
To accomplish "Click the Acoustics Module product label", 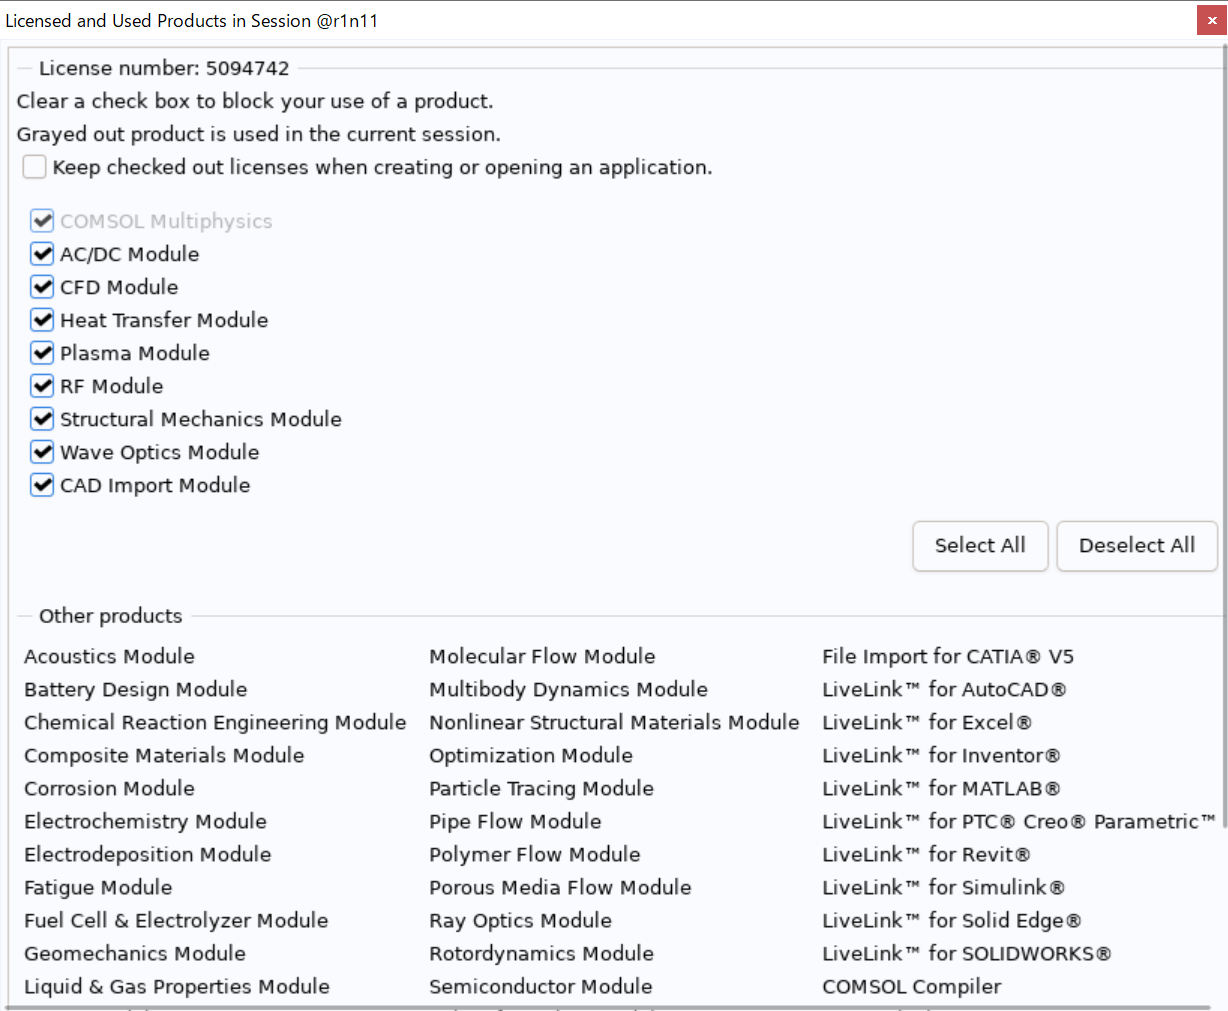I will (109, 656).
